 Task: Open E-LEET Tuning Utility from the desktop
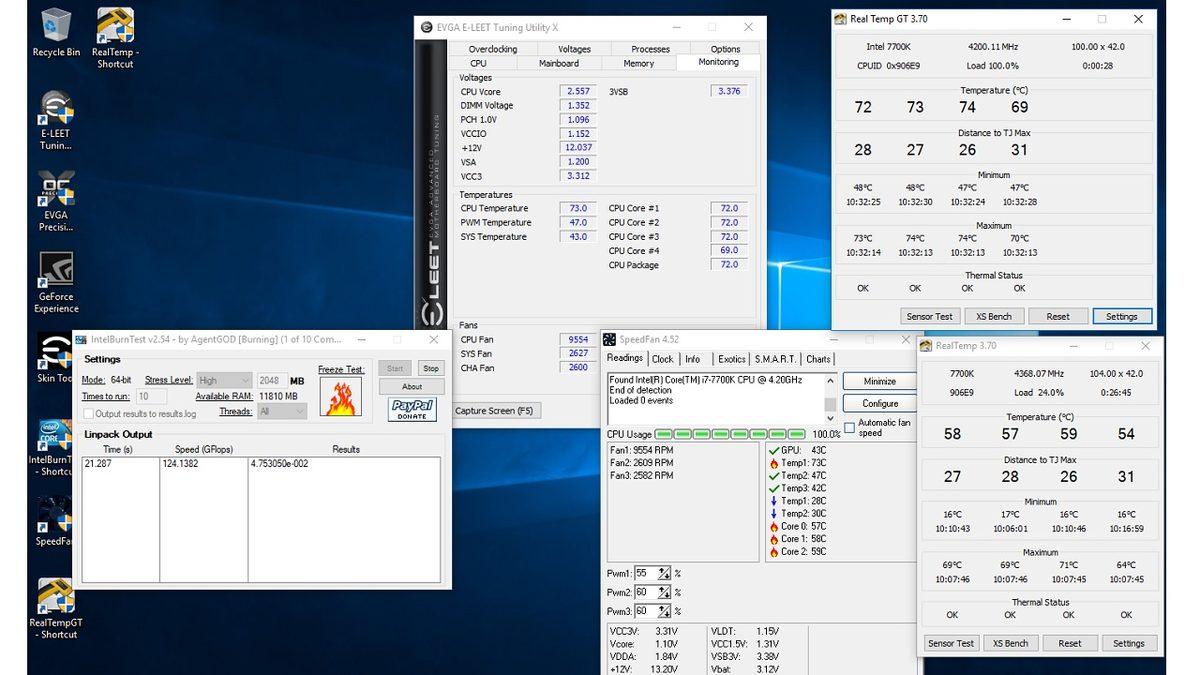(55, 110)
